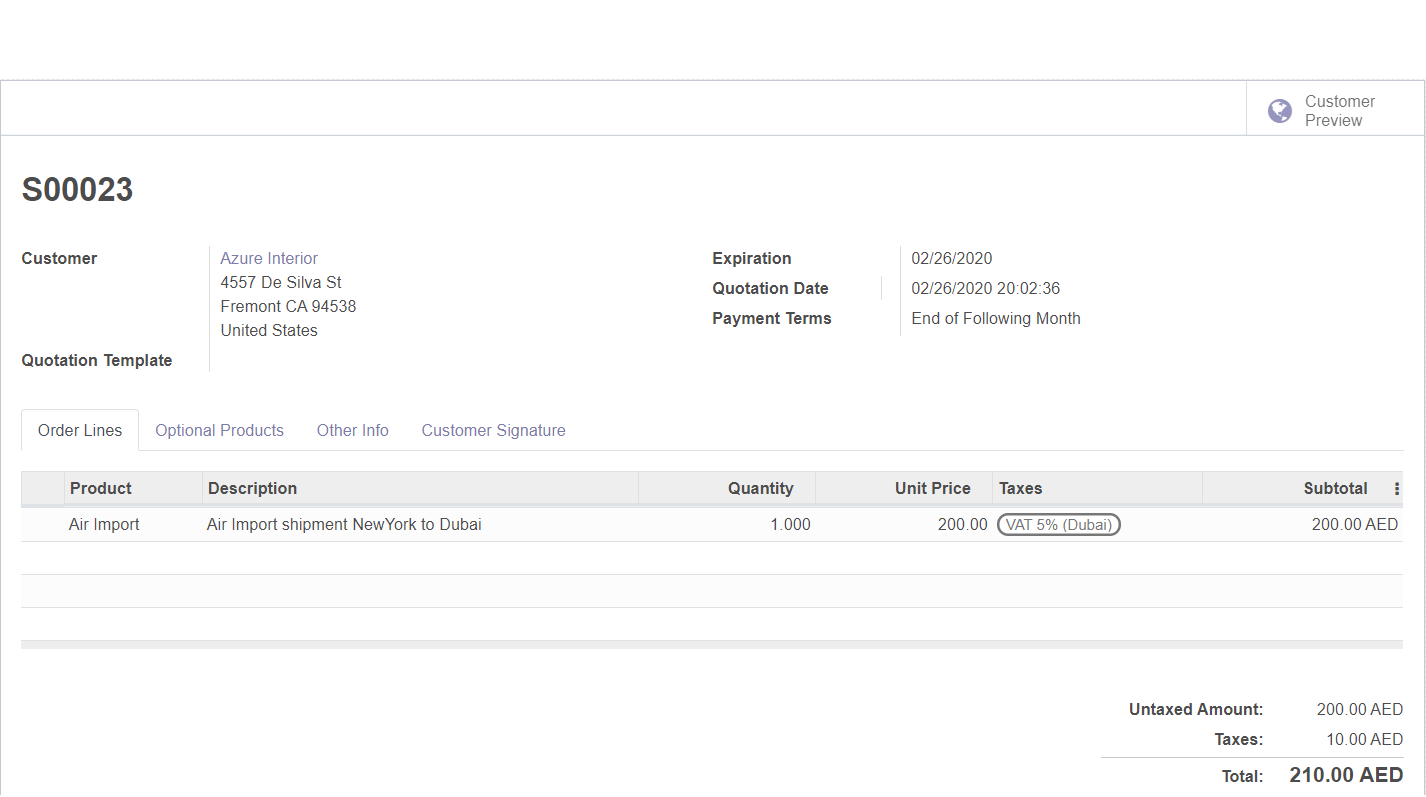Sort by the Unit Price column header

coord(932,489)
